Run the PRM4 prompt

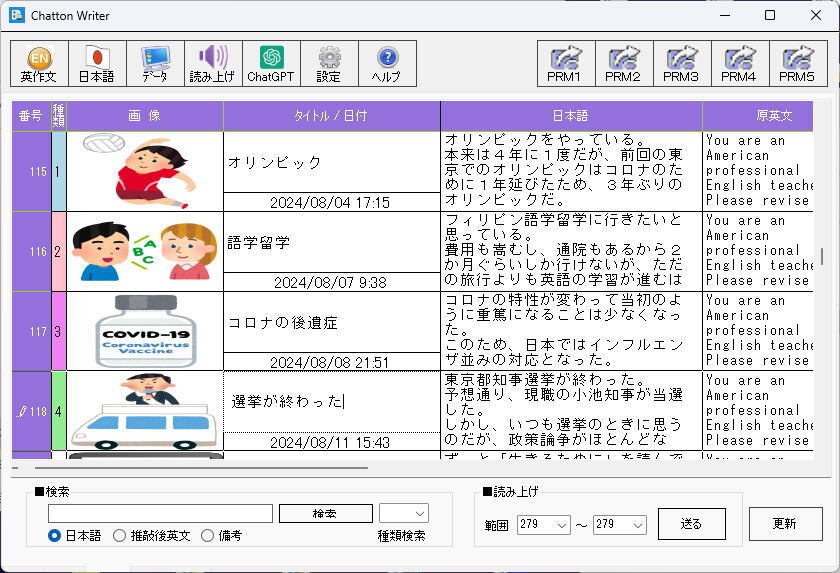[740, 64]
